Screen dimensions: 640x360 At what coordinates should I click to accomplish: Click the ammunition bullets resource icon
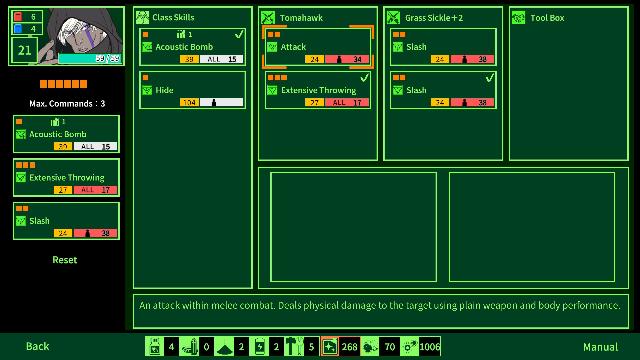pyautogui.click(x=189, y=347)
